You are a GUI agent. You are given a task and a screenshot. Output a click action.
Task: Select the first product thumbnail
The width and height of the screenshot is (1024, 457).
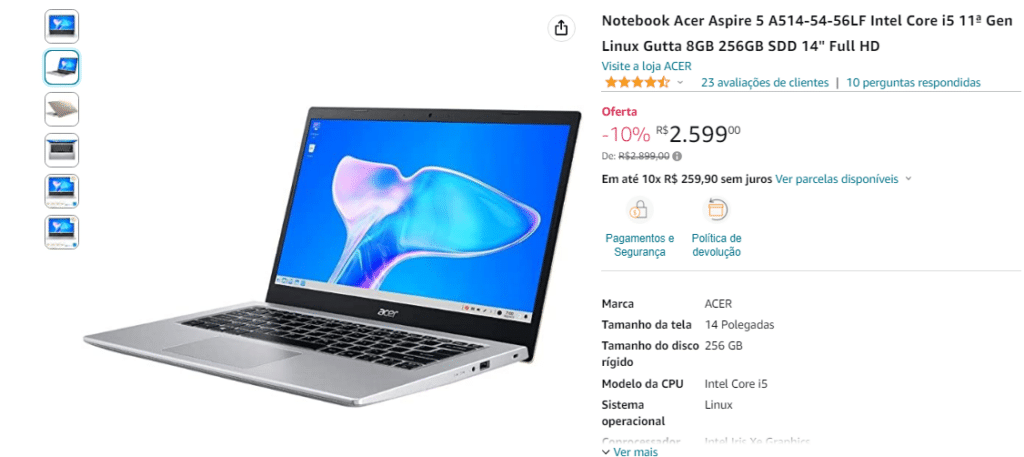tap(62, 26)
